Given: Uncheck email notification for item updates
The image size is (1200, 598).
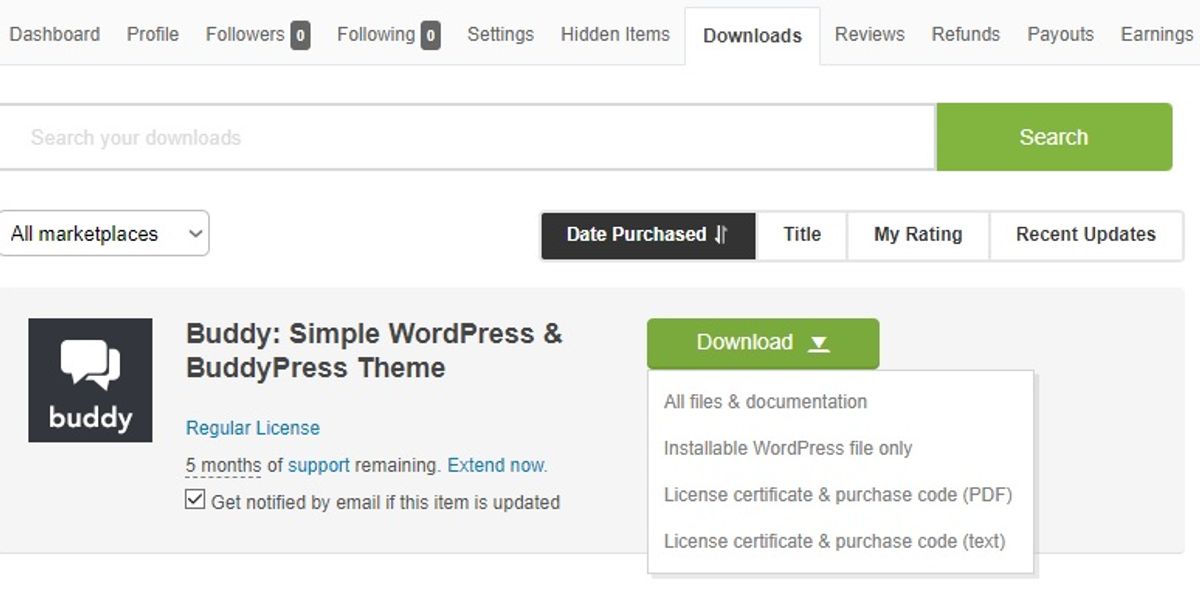Looking at the screenshot, I should click(x=196, y=500).
